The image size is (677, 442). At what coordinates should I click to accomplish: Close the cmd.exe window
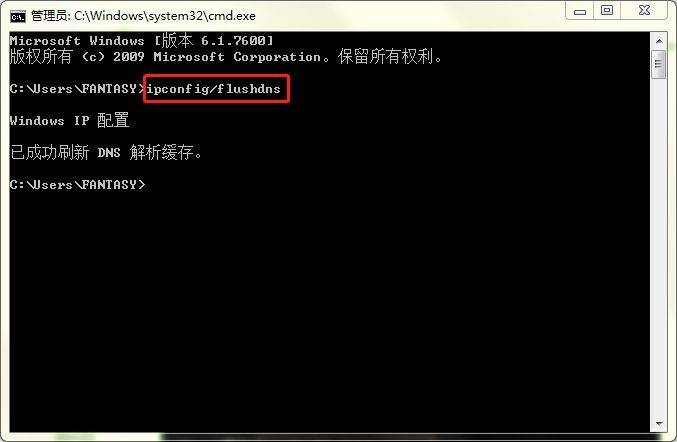(x=644, y=10)
